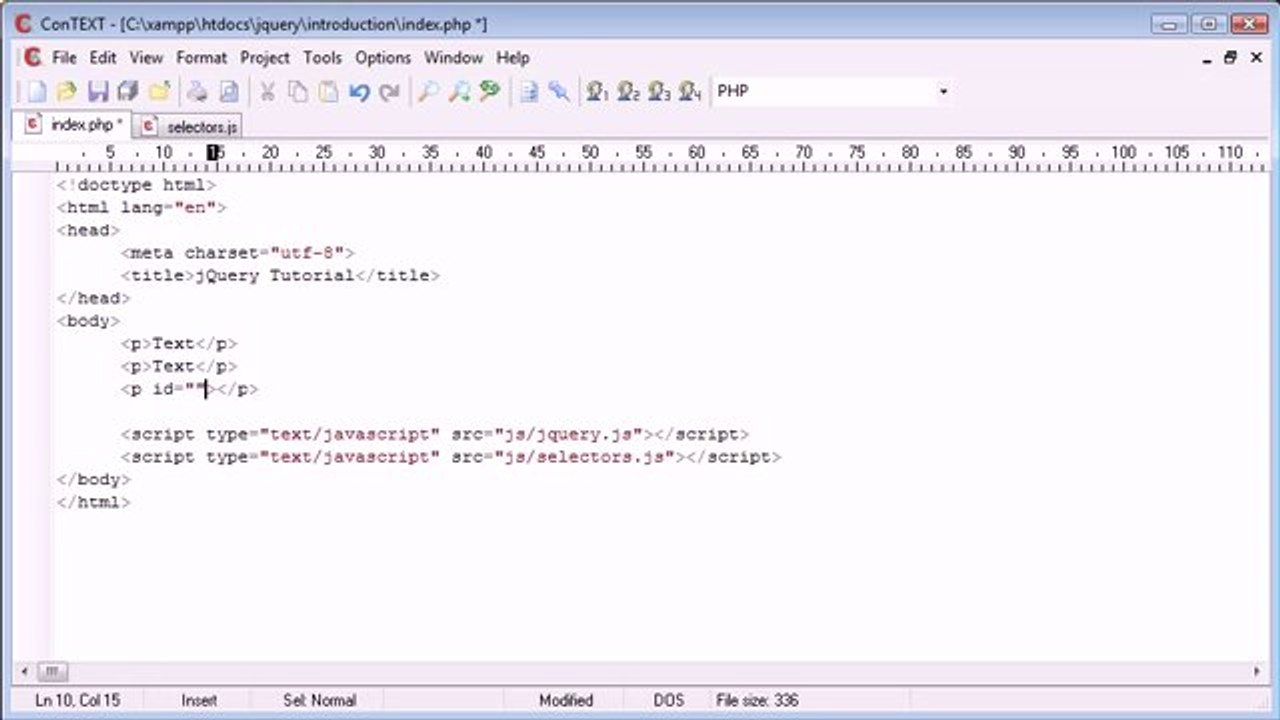Run user command 4 icon

[x=690, y=92]
